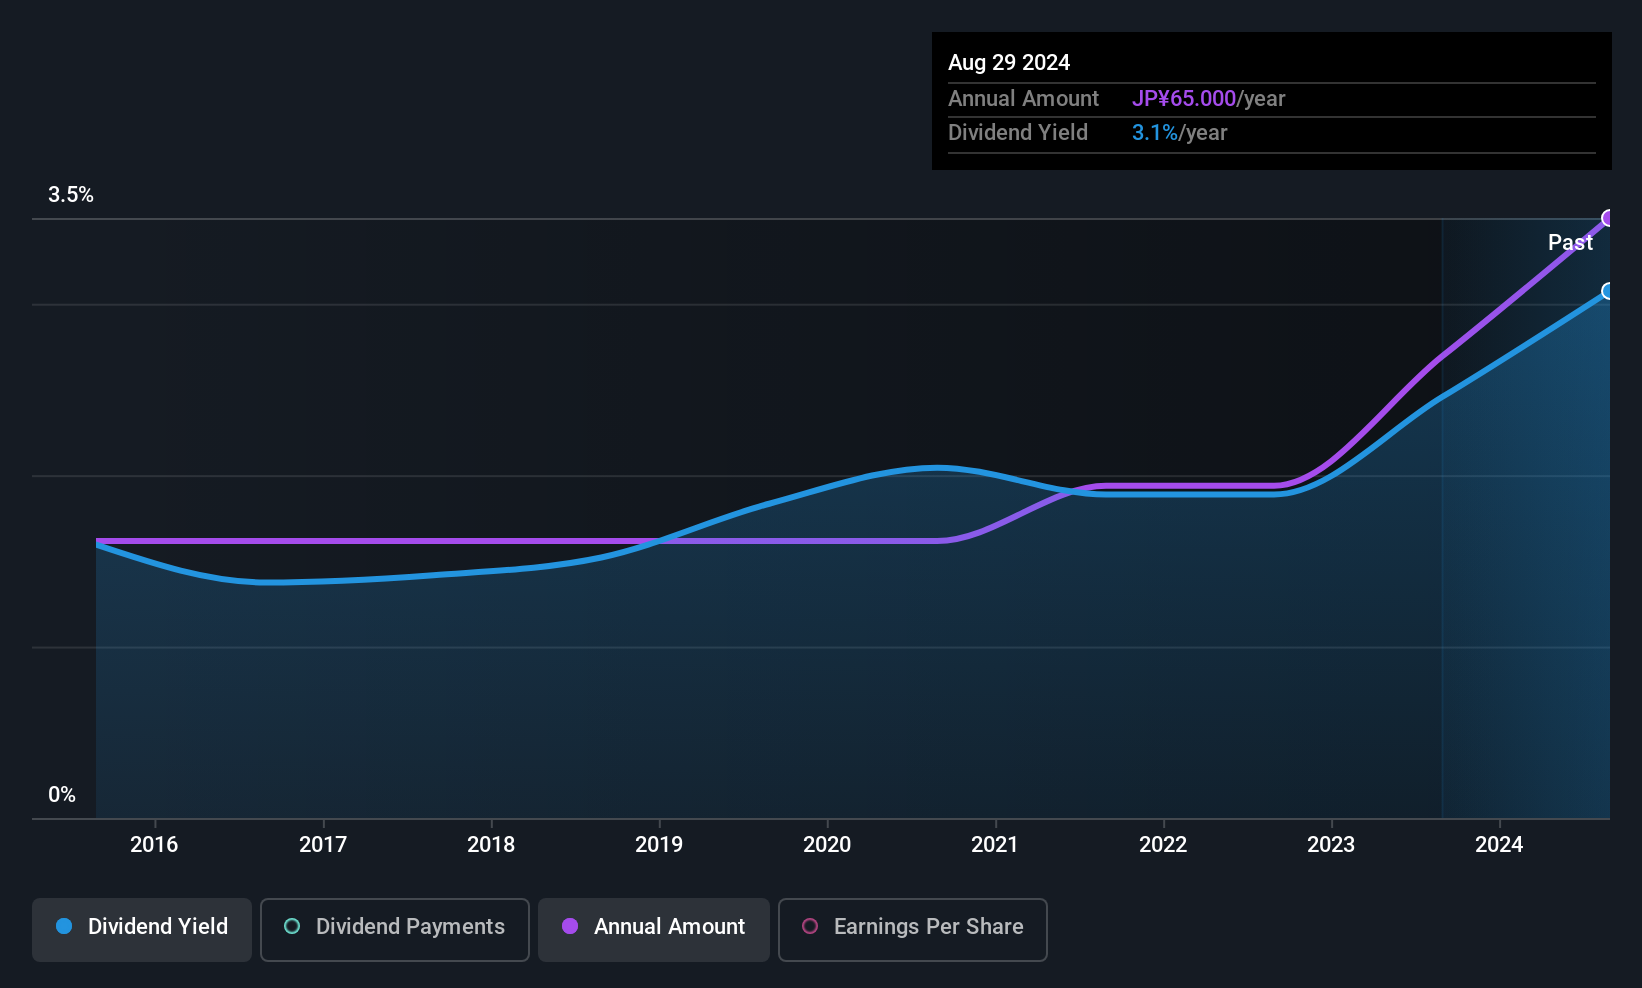Viewport: 1642px width, 988px height.
Task: Click the Past label on the chart
Action: coord(1570,242)
